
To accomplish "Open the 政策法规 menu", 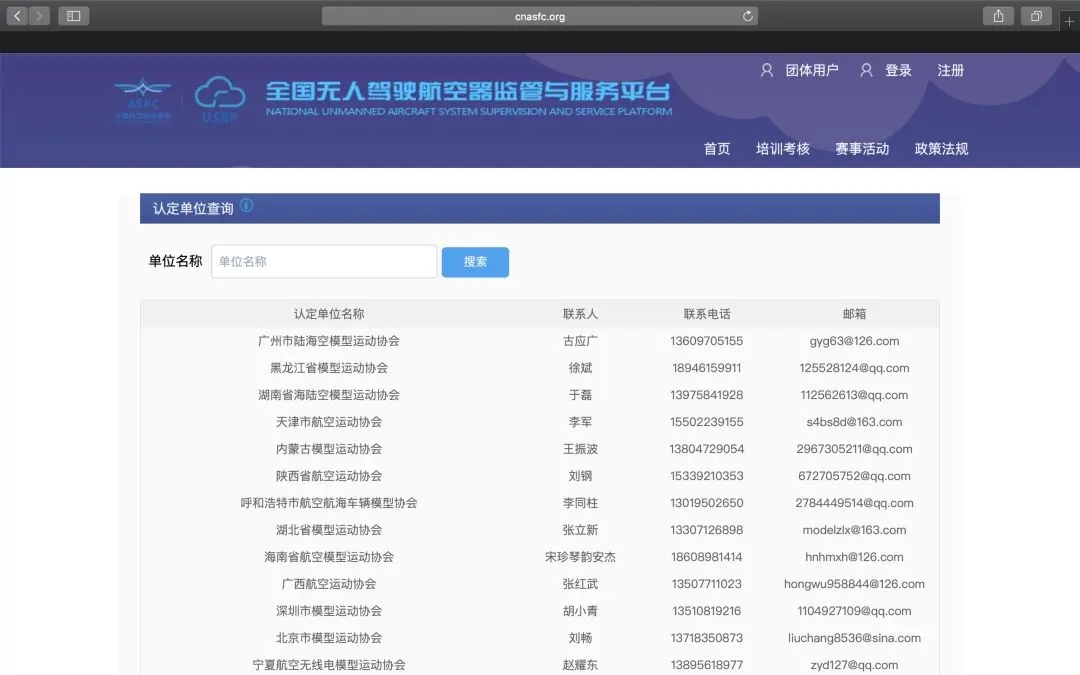I will [940, 148].
